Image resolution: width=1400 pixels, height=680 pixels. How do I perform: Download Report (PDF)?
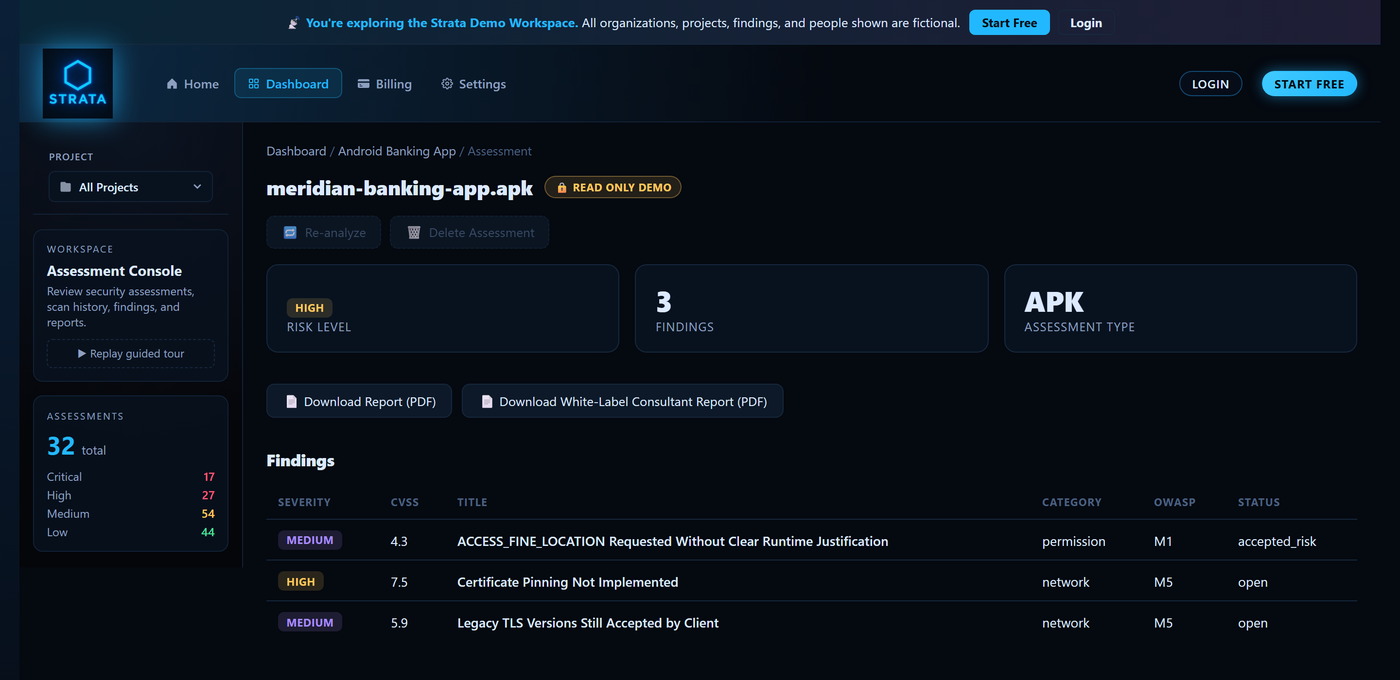(x=359, y=401)
